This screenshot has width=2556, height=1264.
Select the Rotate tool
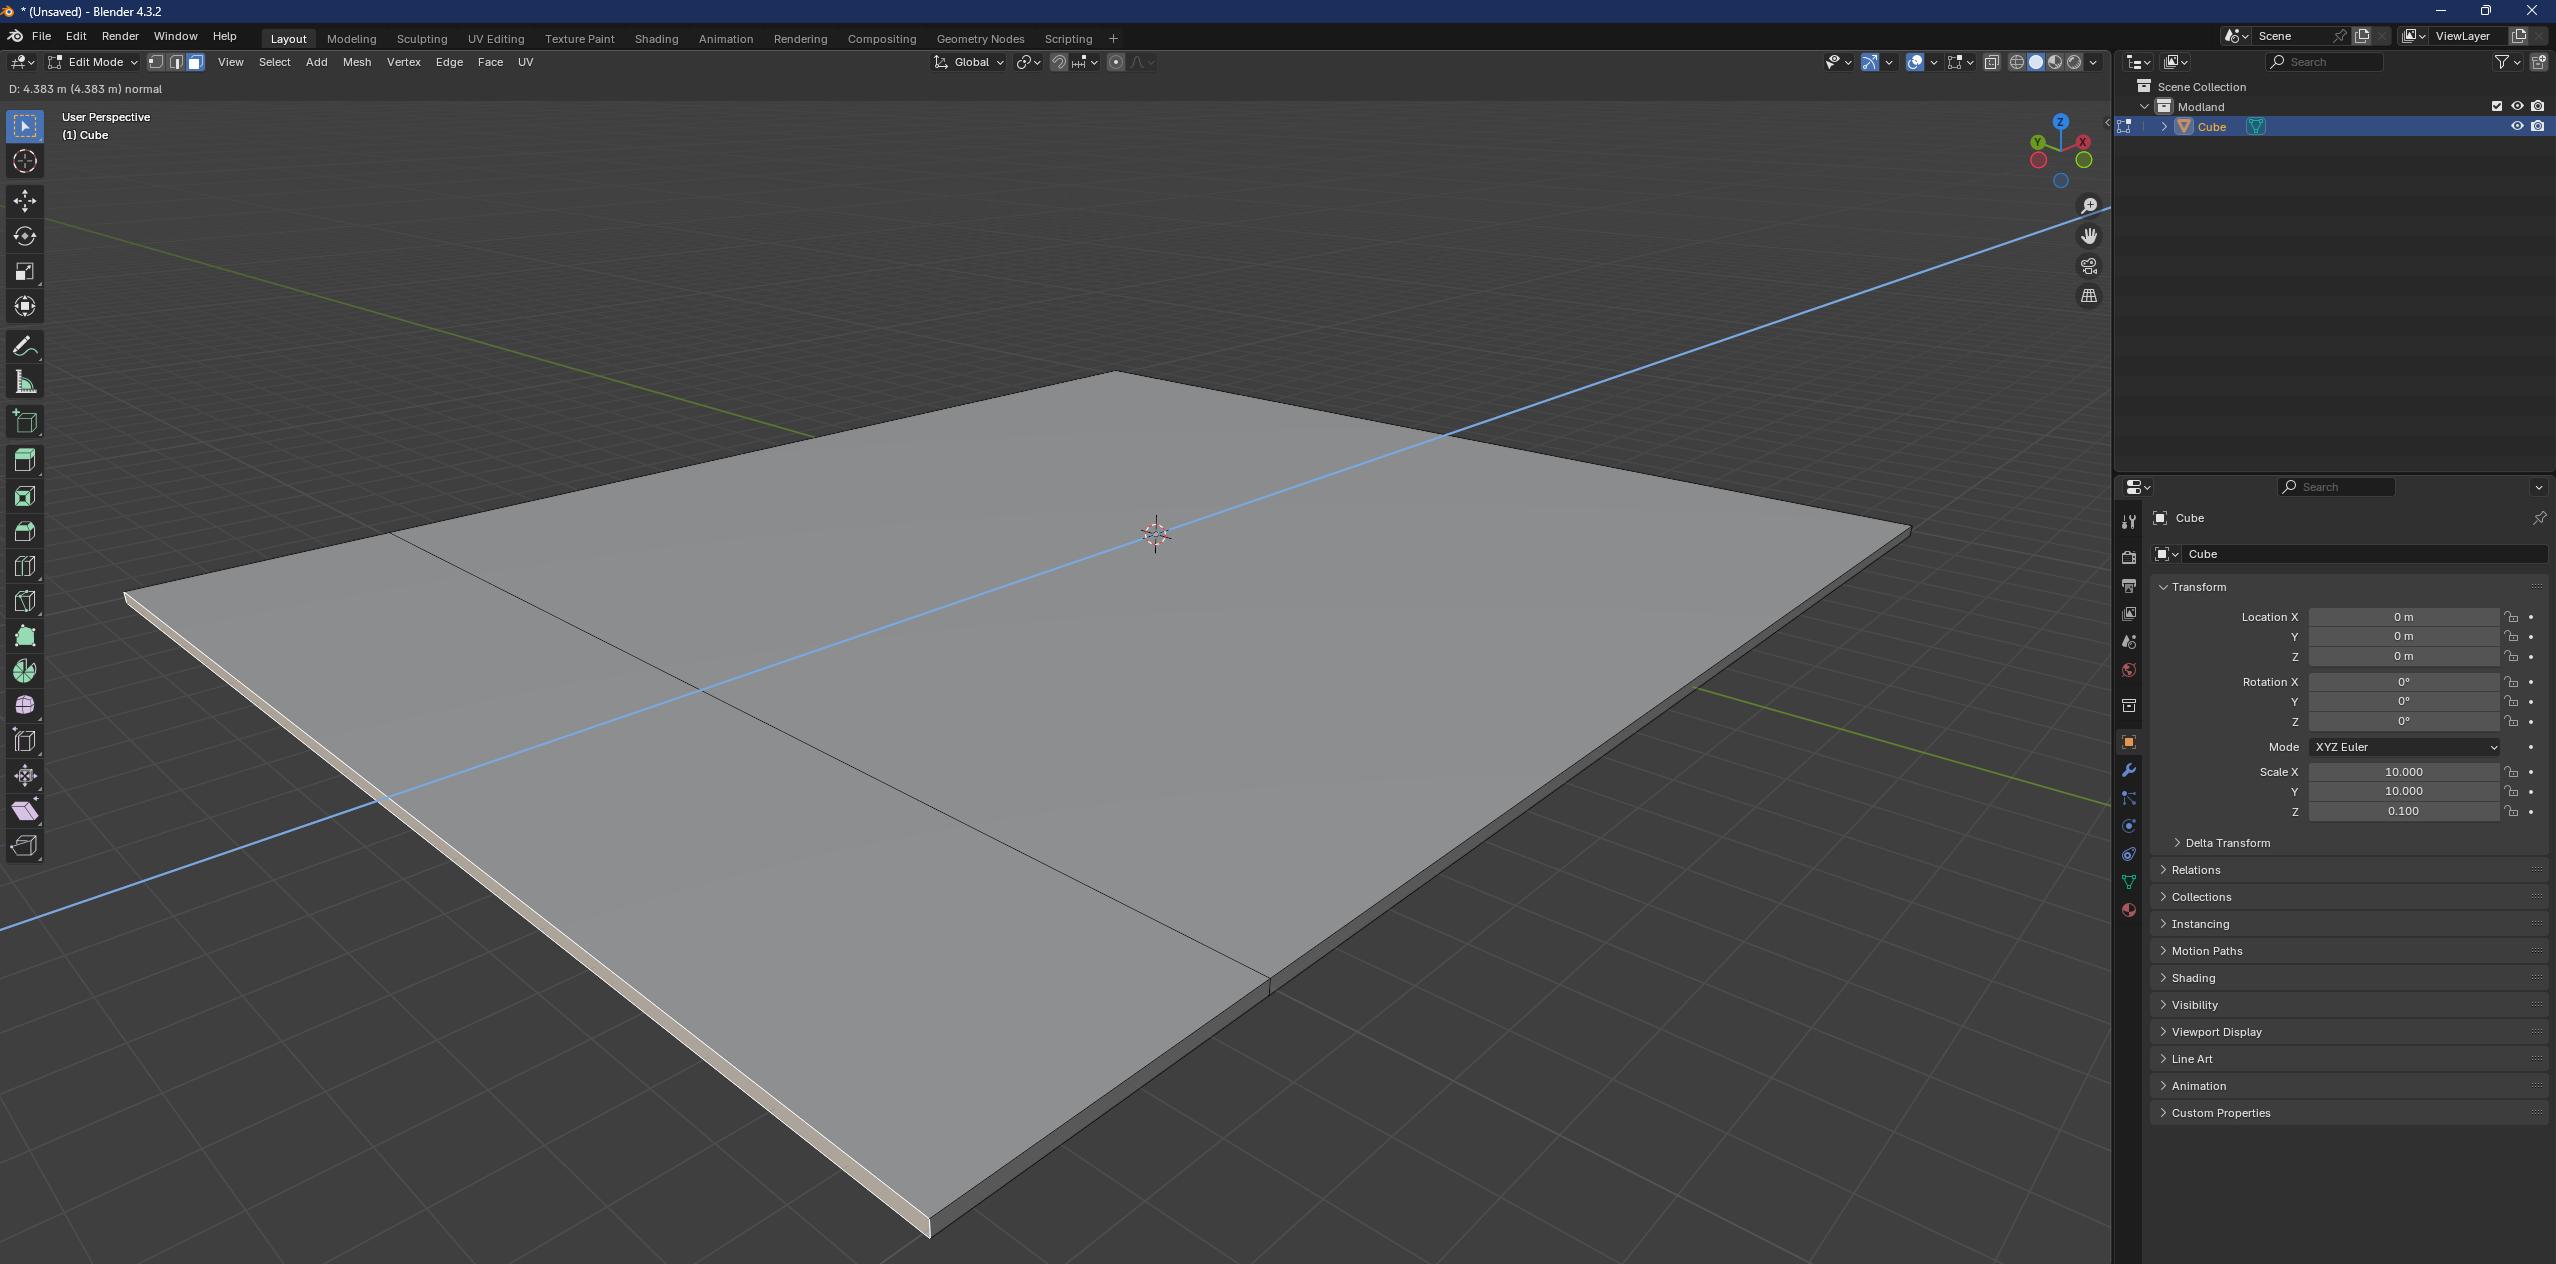click(x=25, y=236)
